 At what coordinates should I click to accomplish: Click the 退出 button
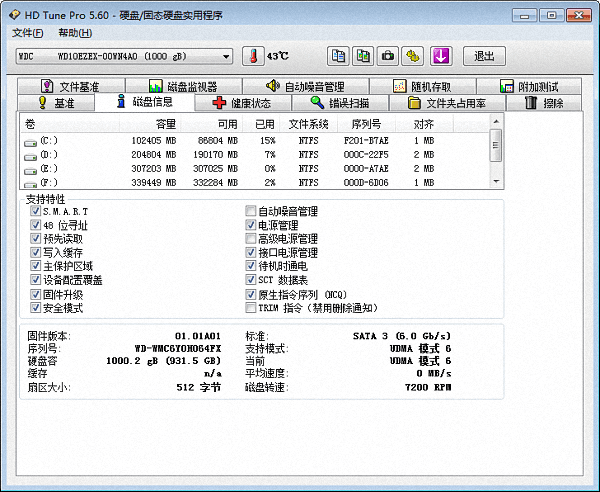click(484, 56)
